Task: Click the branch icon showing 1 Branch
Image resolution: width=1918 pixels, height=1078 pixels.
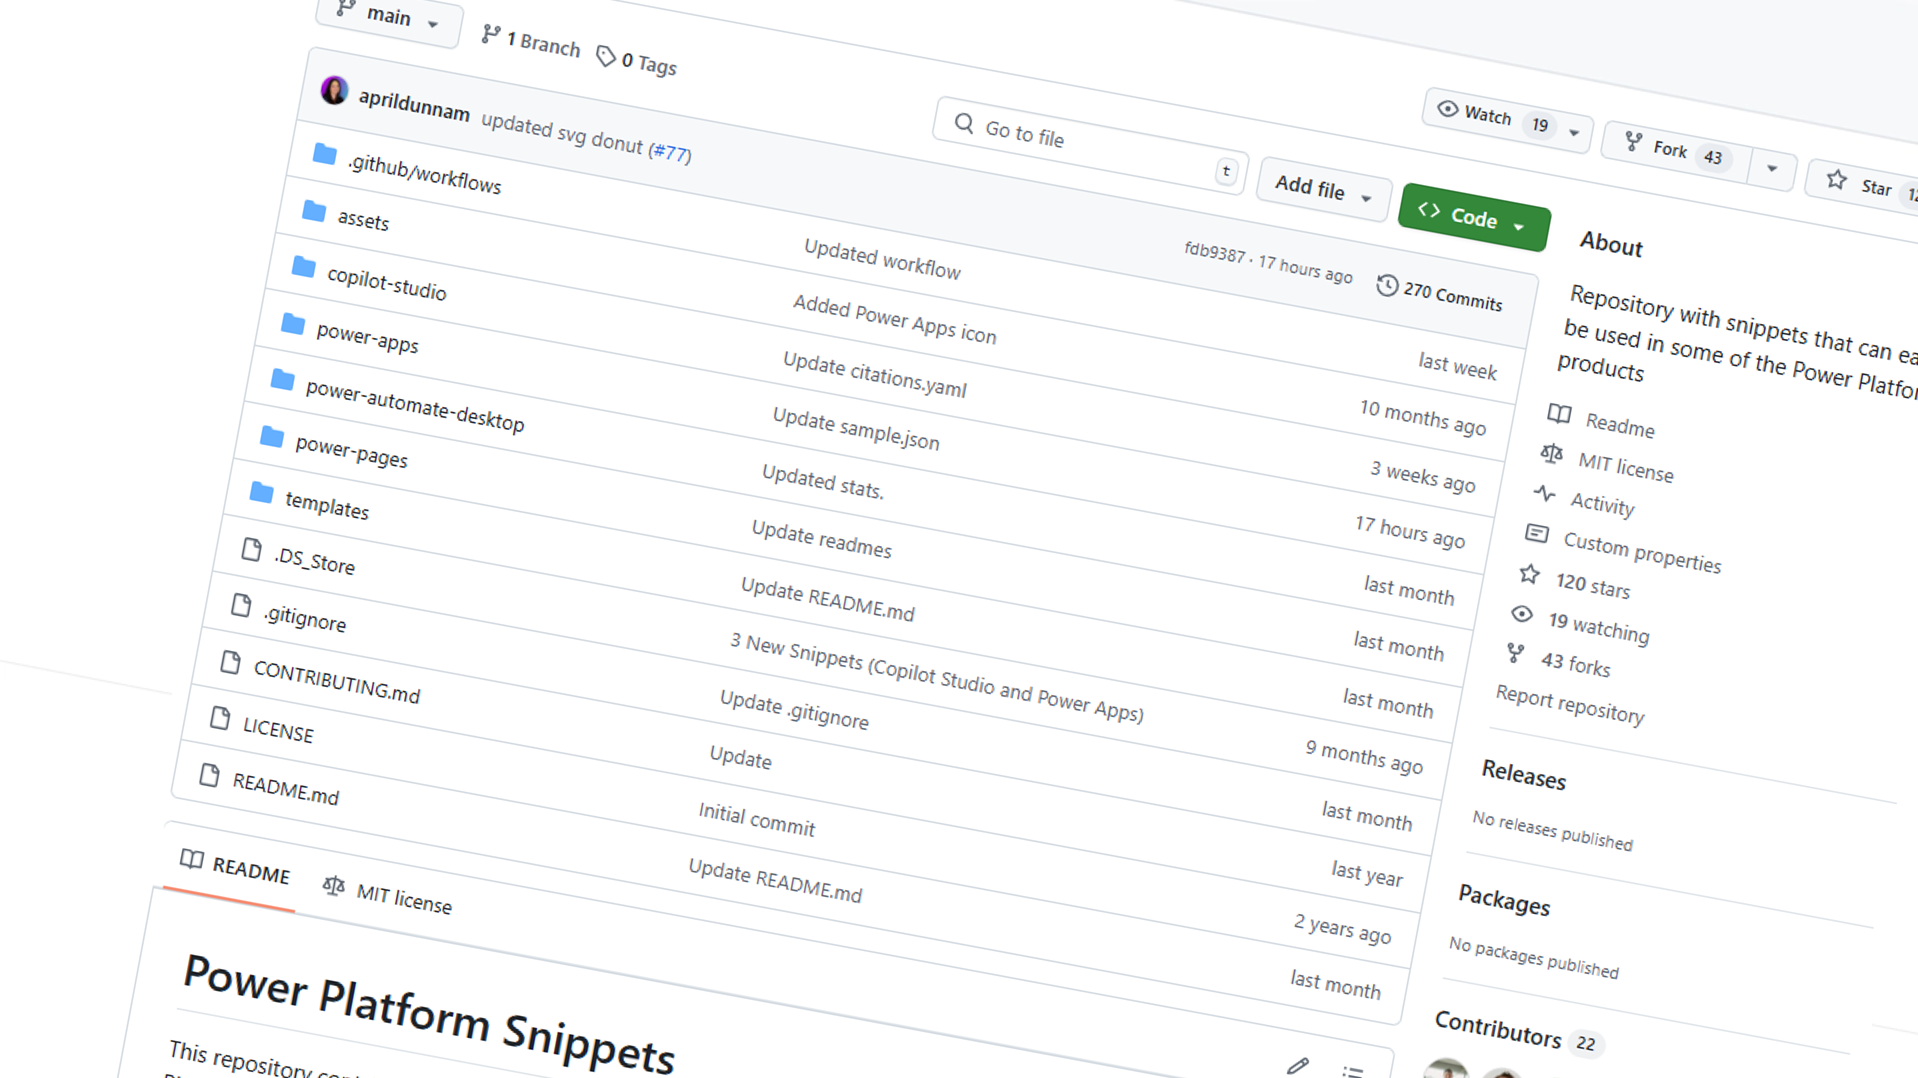Action: tap(489, 34)
